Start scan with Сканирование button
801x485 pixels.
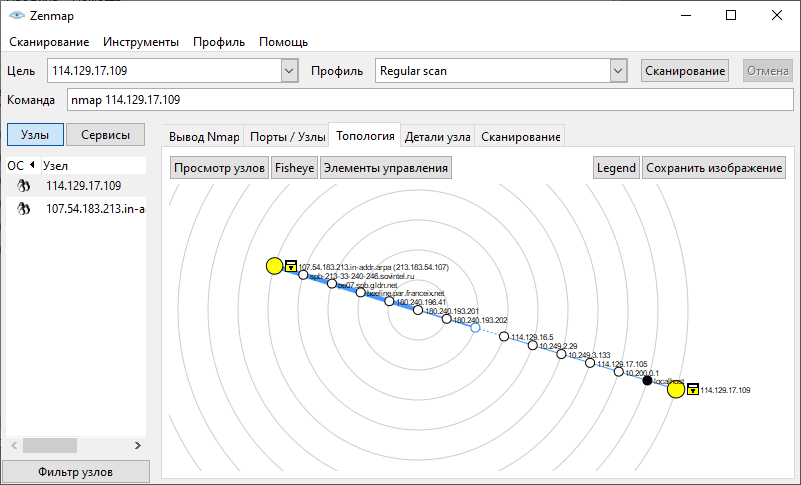[x=685, y=71]
